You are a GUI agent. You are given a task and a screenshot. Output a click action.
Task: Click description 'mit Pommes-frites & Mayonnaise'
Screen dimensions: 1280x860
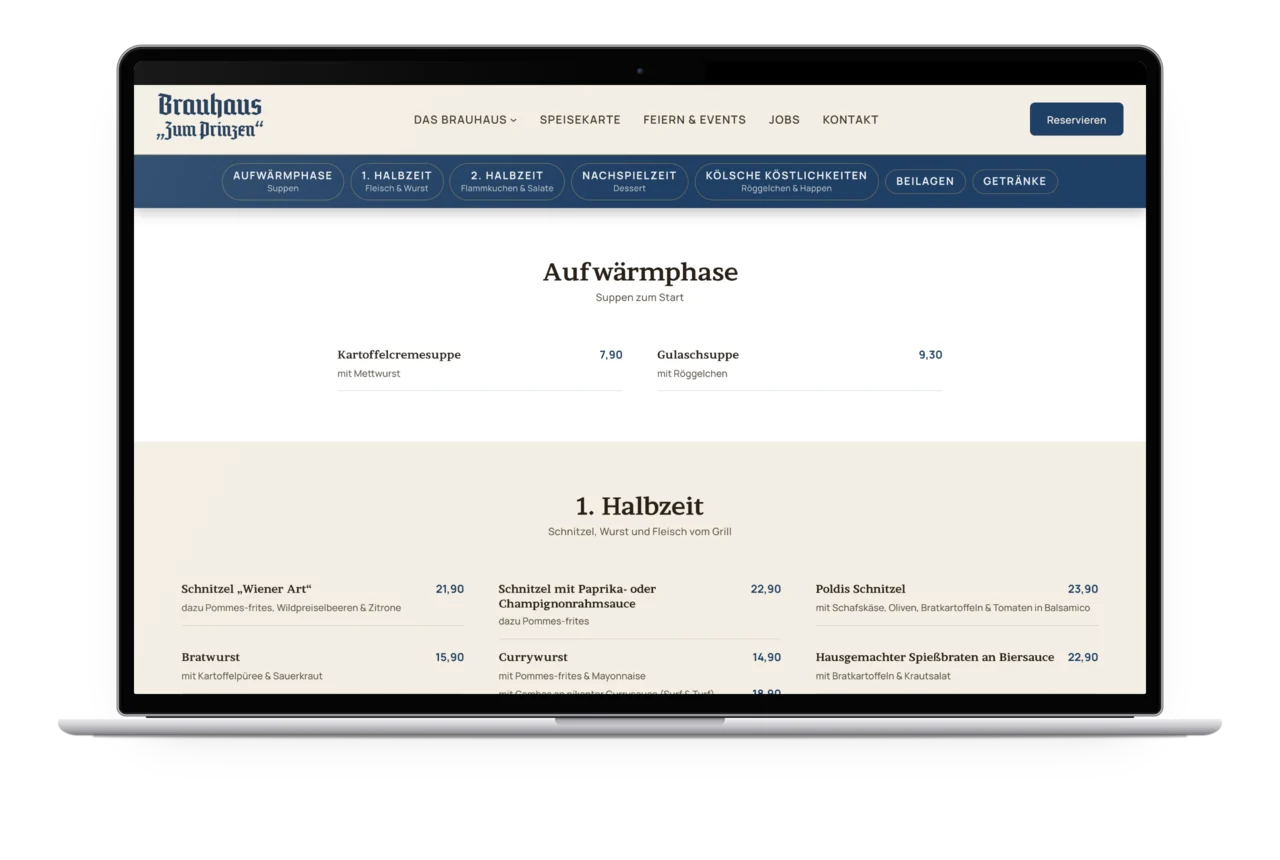coord(572,676)
